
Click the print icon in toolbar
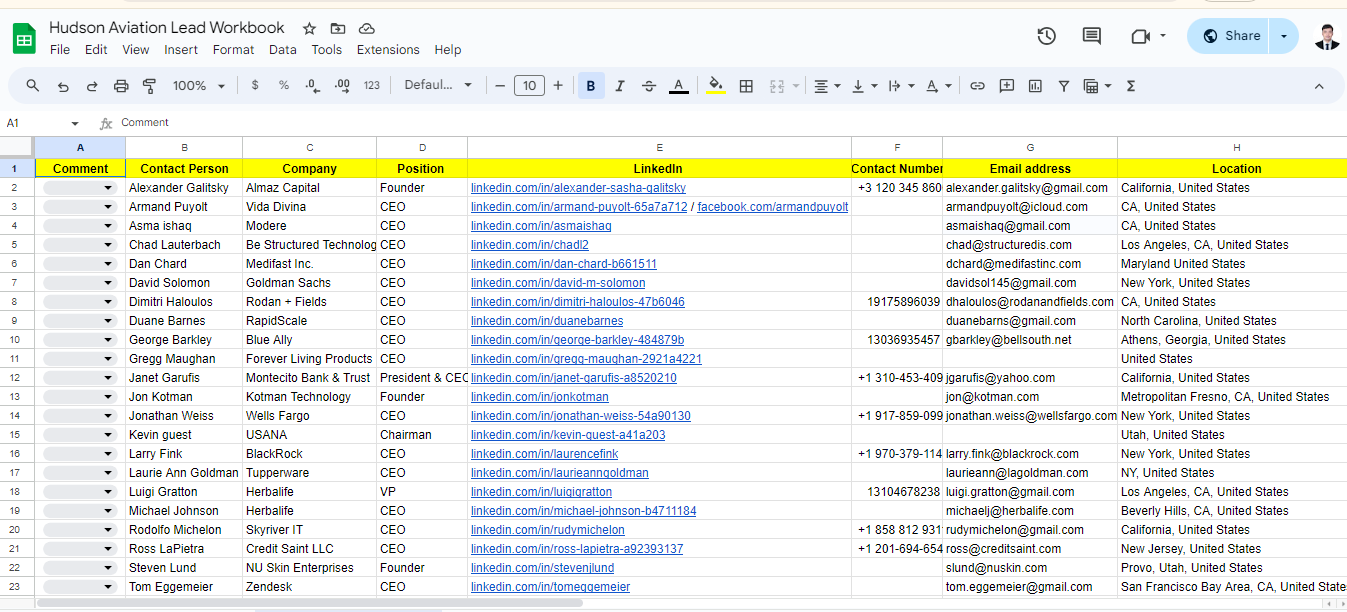[x=121, y=86]
